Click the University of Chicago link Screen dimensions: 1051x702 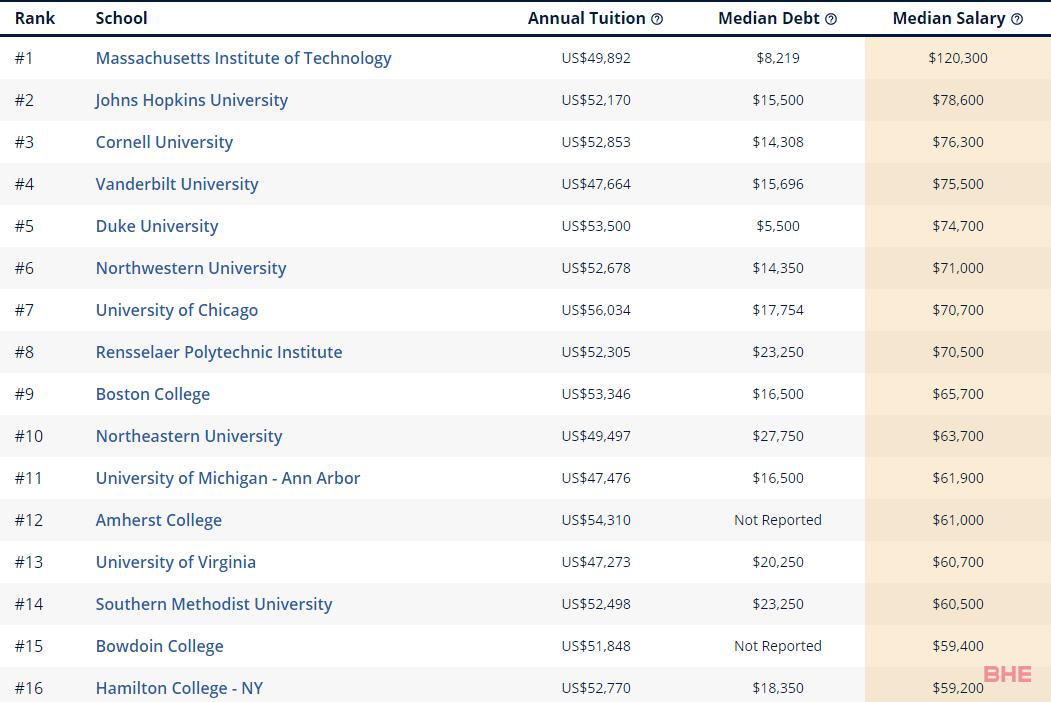[177, 310]
